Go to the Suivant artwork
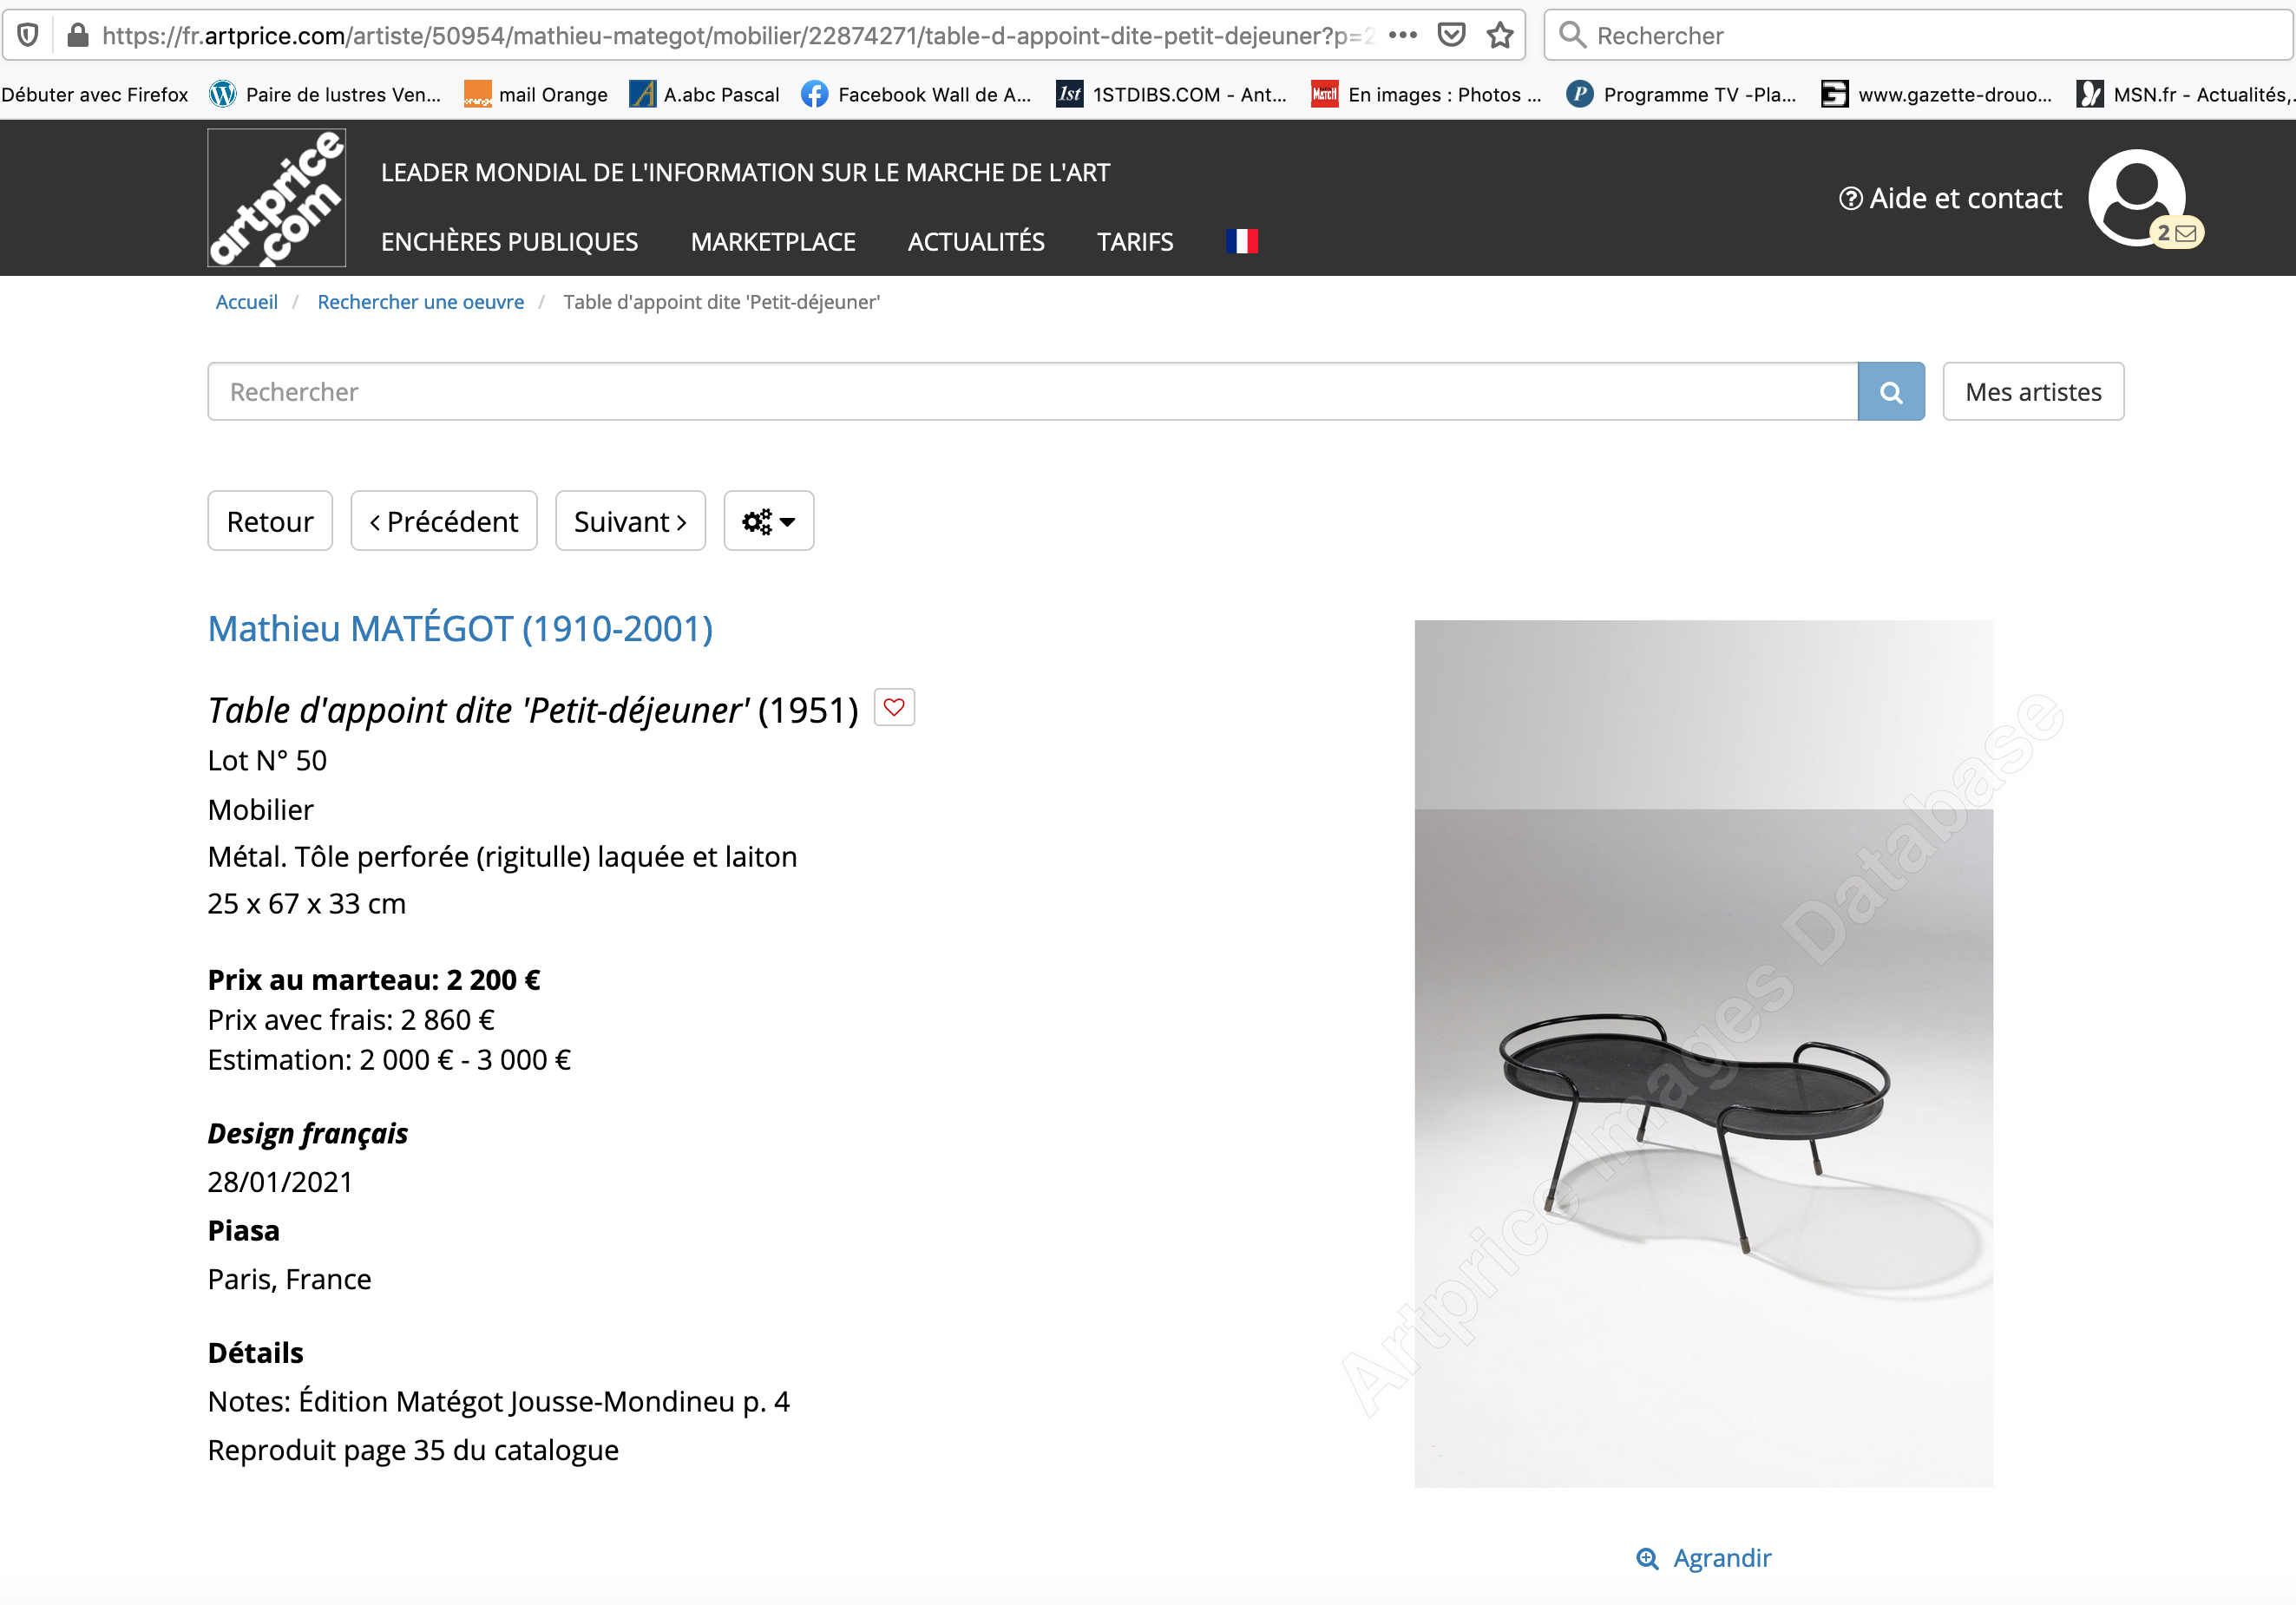Viewport: 2296px width, 1605px height. tap(630, 521)
